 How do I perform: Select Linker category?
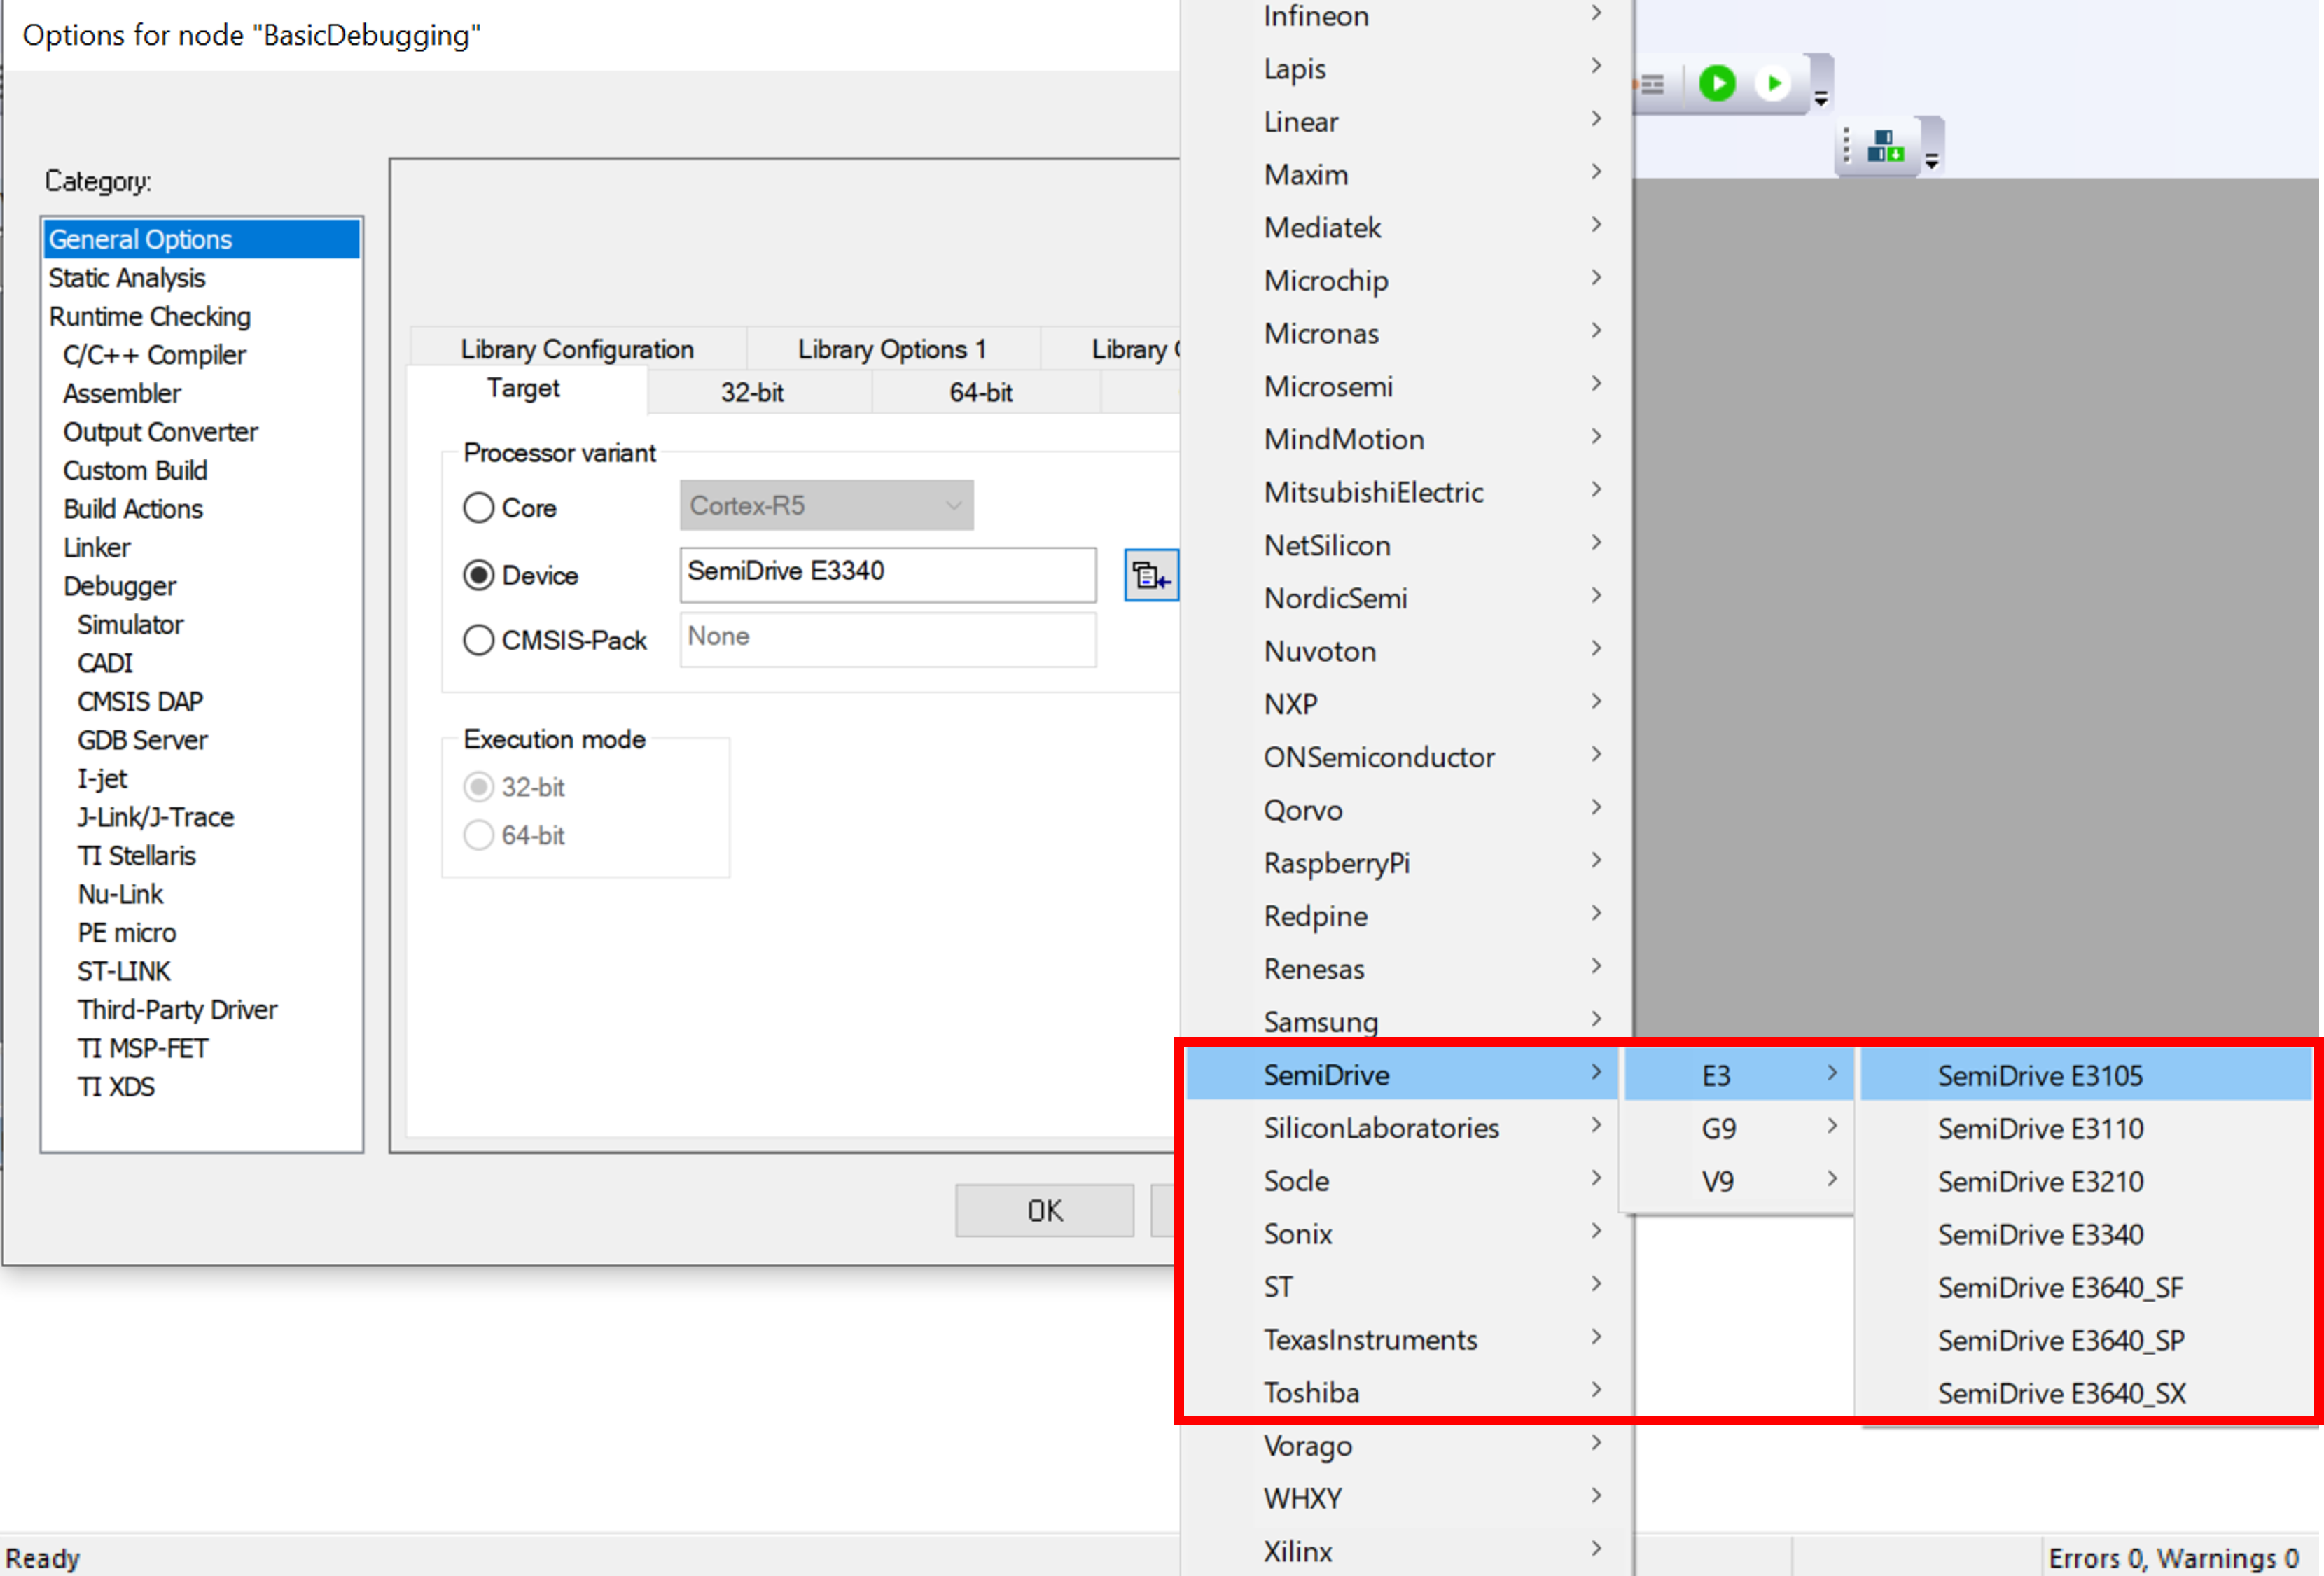coord(201,547)
